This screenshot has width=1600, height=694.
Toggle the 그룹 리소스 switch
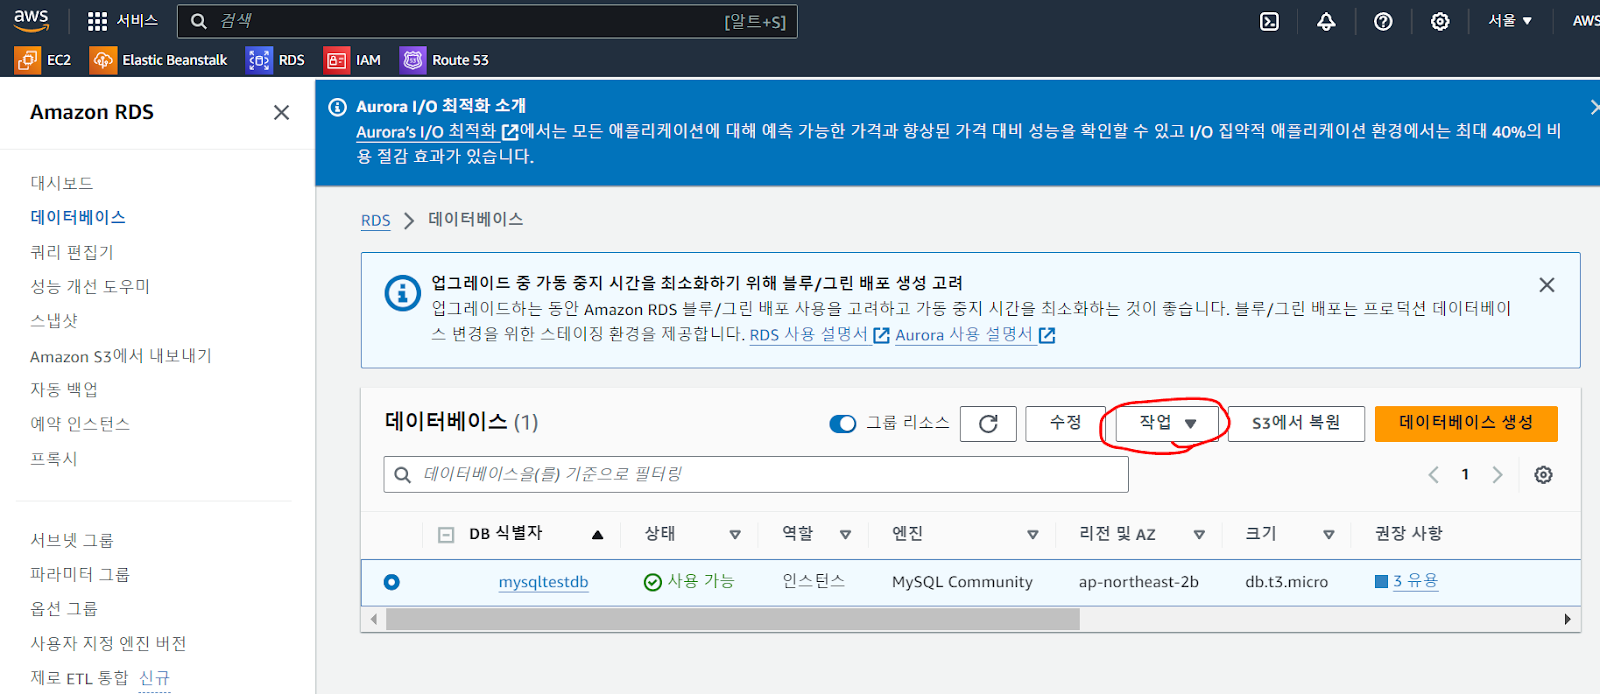(843, 424)
